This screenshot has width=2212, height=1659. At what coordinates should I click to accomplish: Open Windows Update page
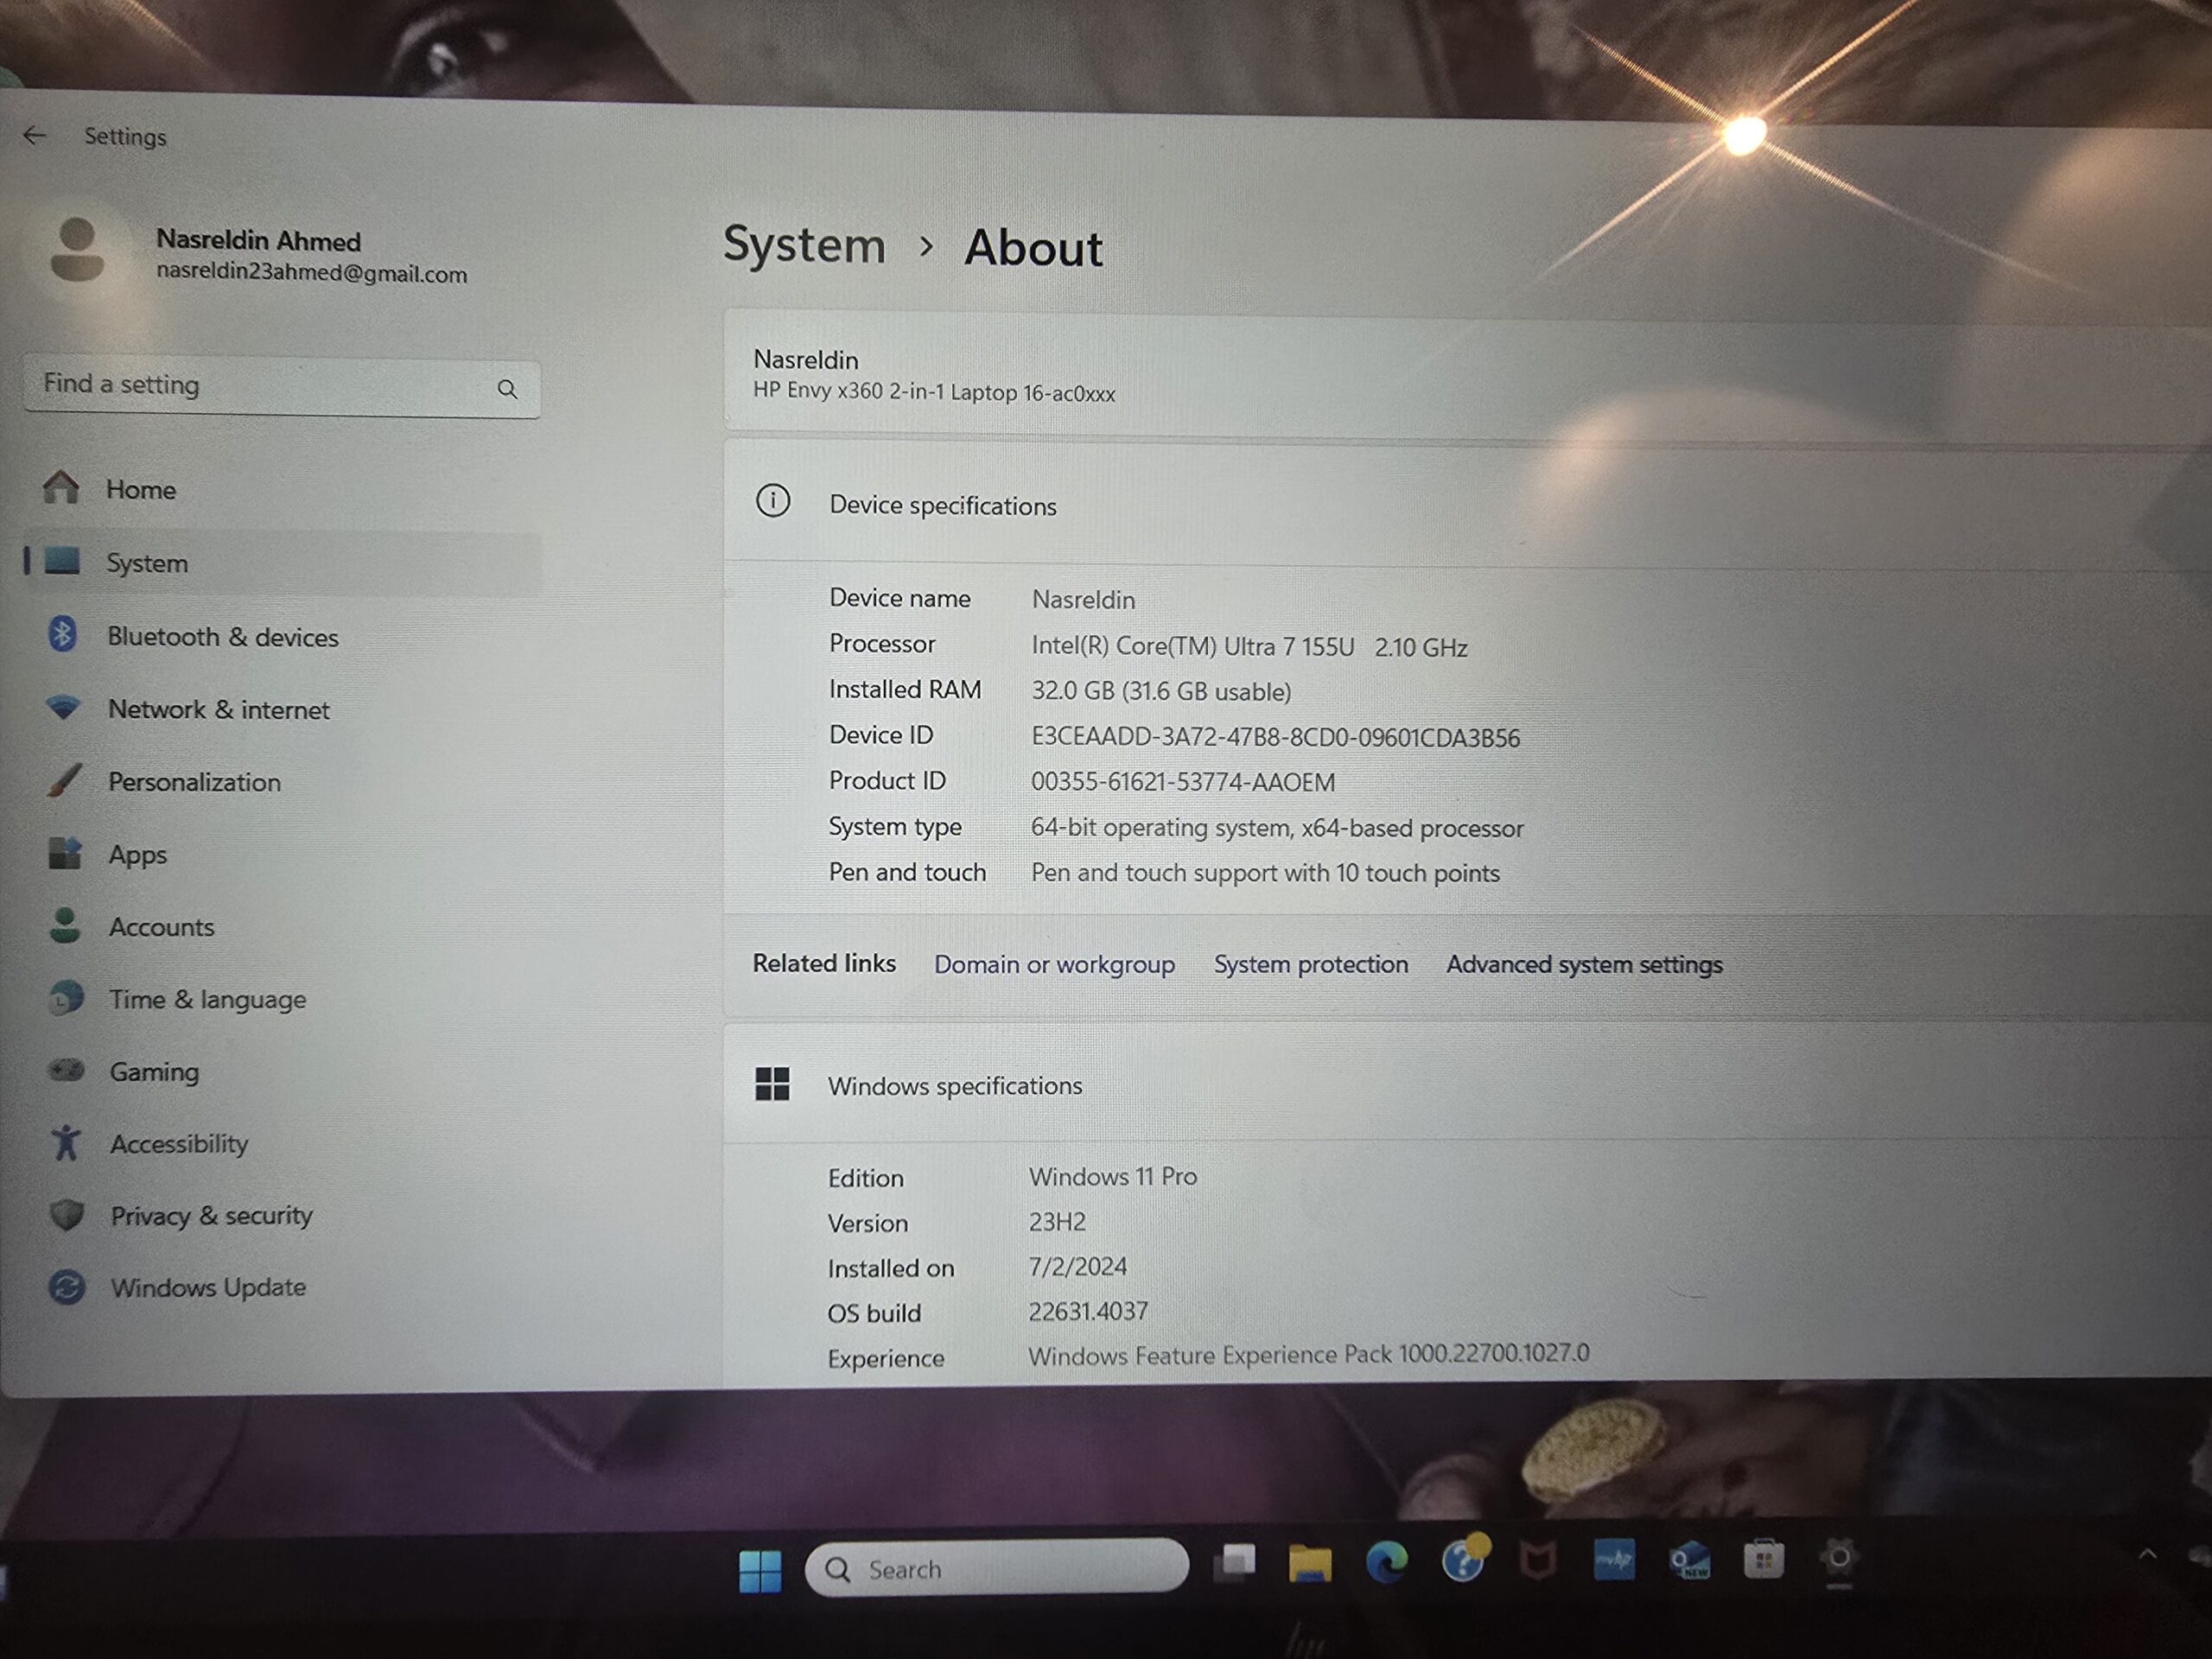coord(208,1287)
